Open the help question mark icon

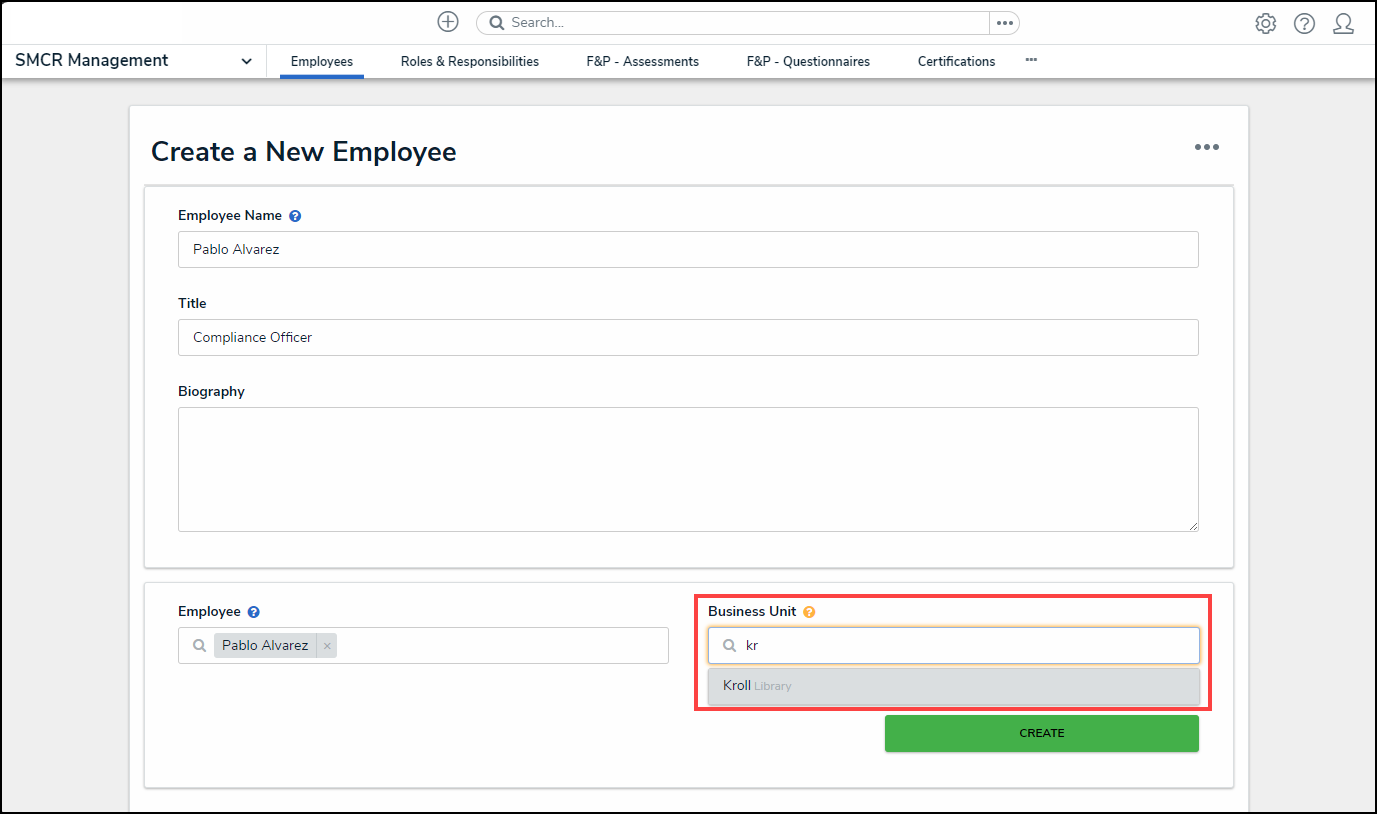[1304, 23]
